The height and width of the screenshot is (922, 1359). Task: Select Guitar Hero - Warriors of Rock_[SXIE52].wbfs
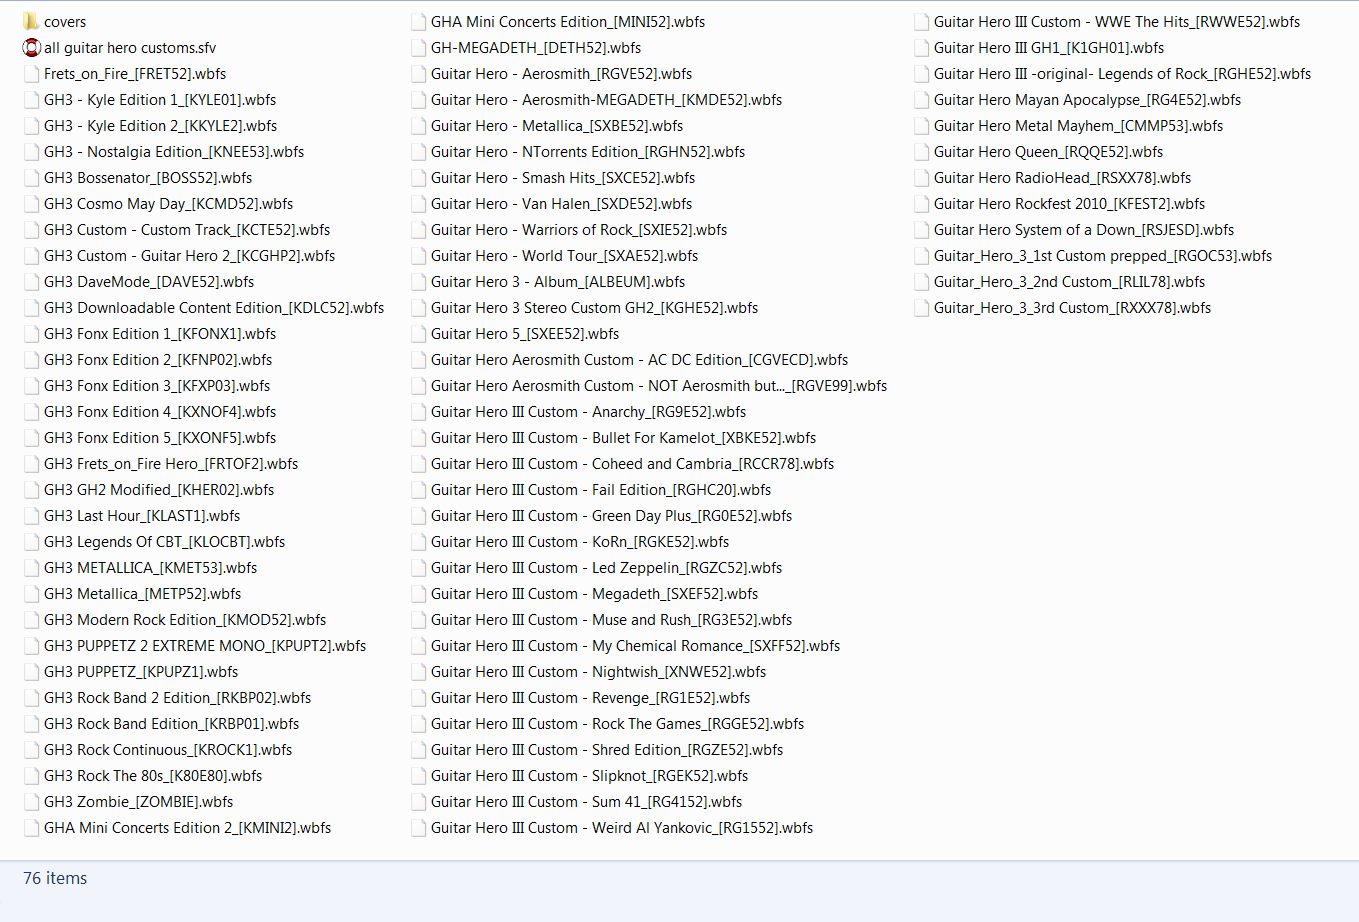[579, 229]
